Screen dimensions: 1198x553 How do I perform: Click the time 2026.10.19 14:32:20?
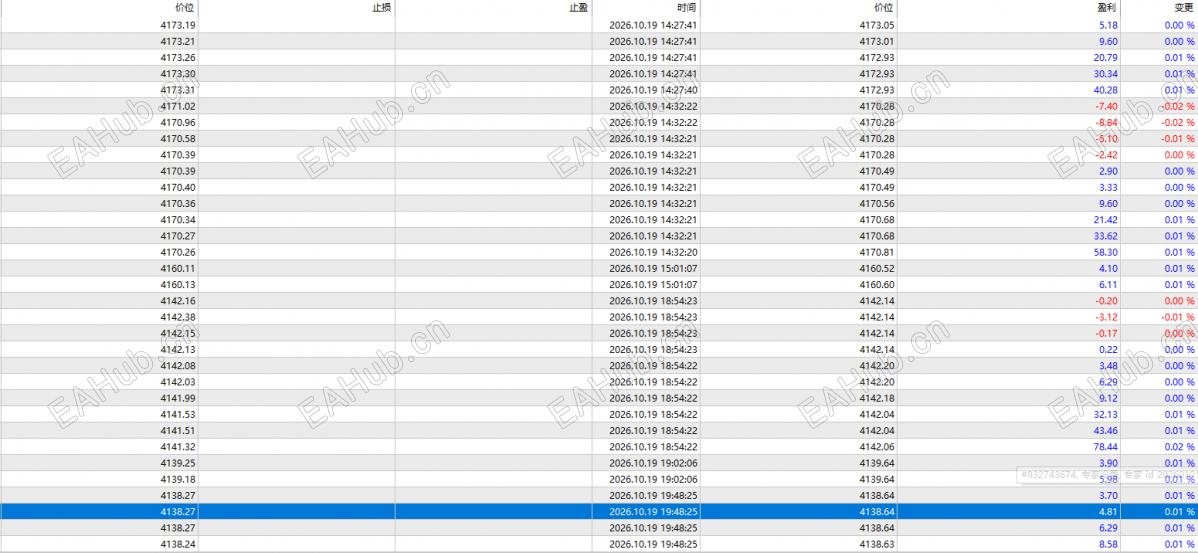pos(652,252)
